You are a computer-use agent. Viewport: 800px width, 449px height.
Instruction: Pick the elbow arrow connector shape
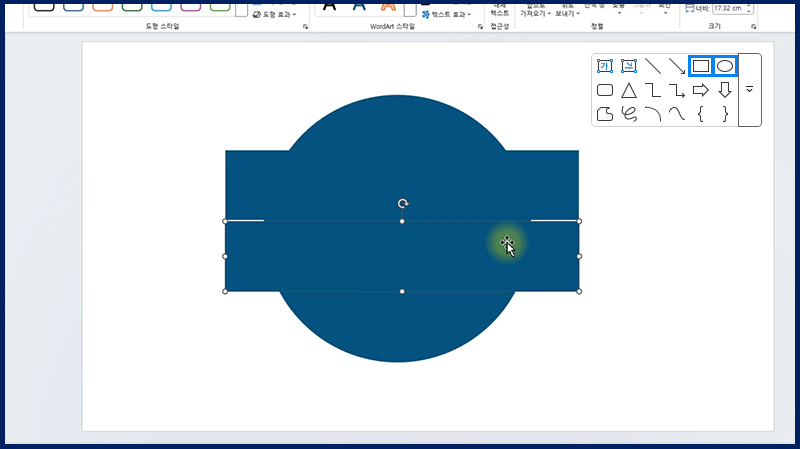pyautogui.click(x=677, y=90)
